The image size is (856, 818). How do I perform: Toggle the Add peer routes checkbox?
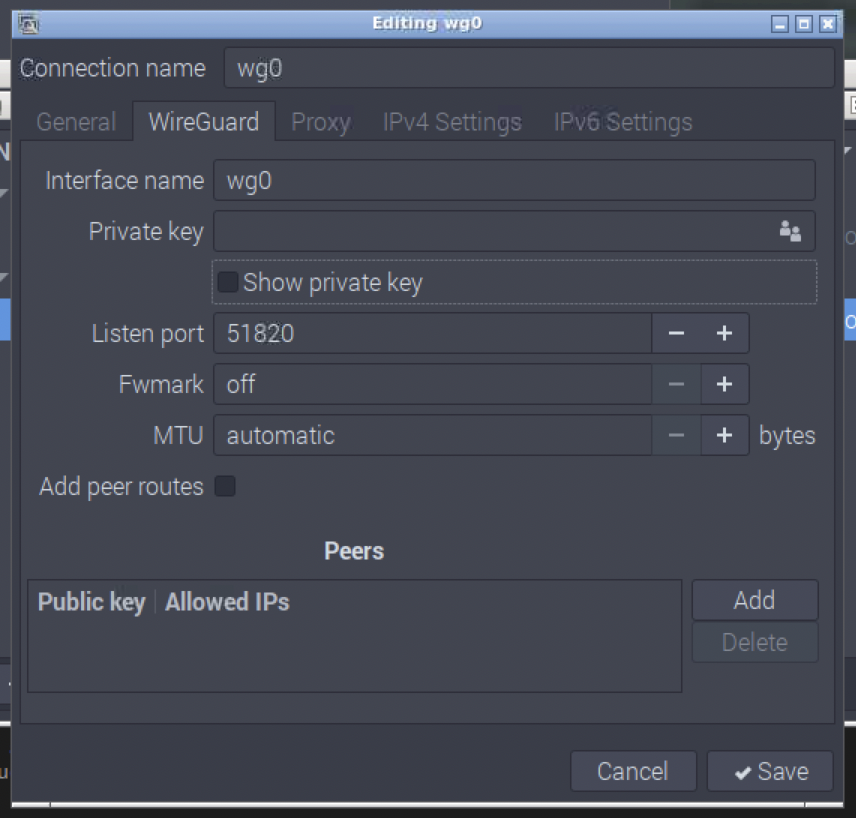pyautogui.click(x=225, y=486)
